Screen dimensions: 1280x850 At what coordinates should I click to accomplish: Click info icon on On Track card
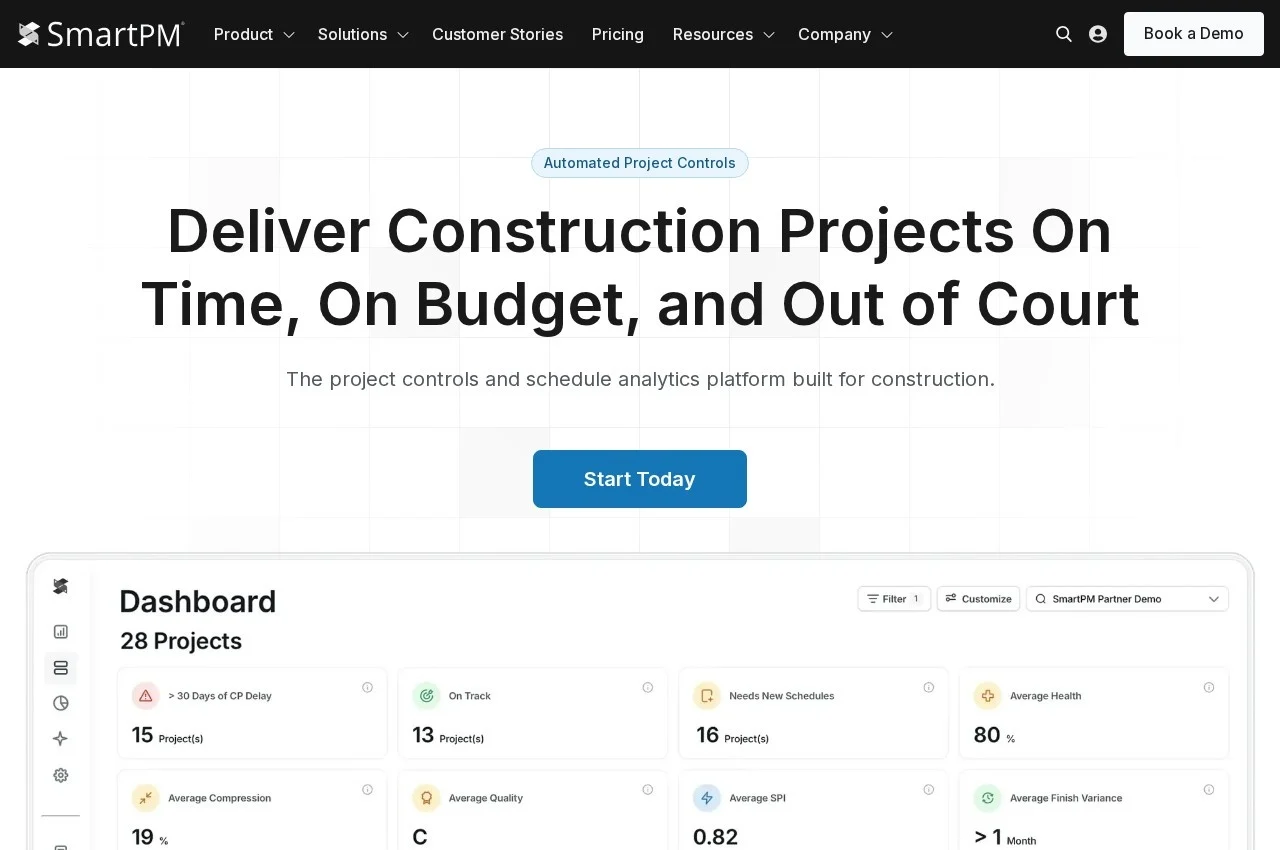(x=648, y=687)
